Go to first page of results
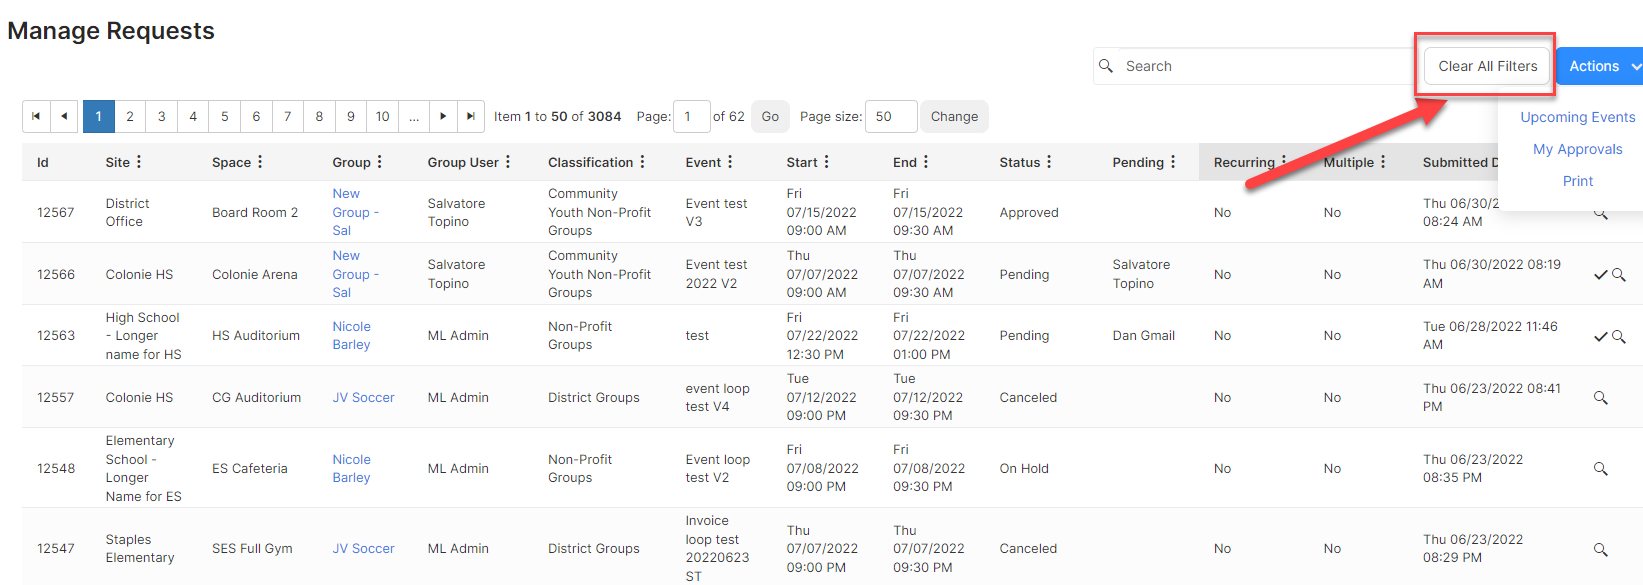 [36, 116]
